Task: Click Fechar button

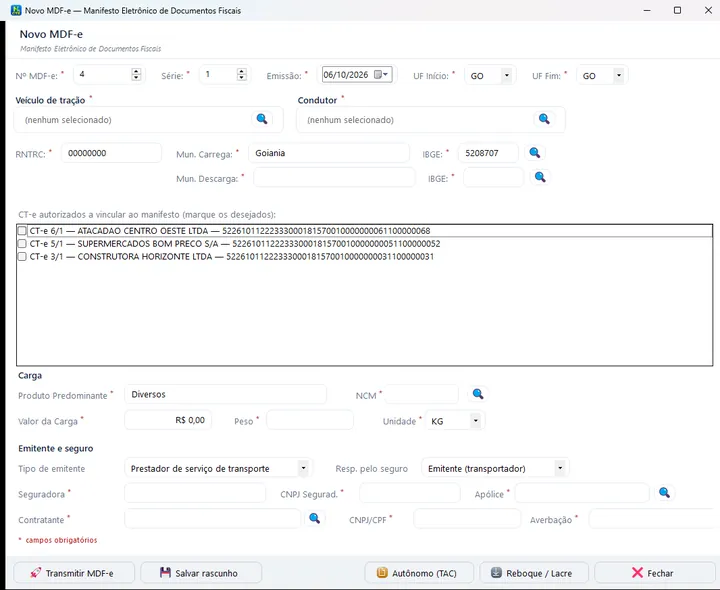Action: coord(654,573)
